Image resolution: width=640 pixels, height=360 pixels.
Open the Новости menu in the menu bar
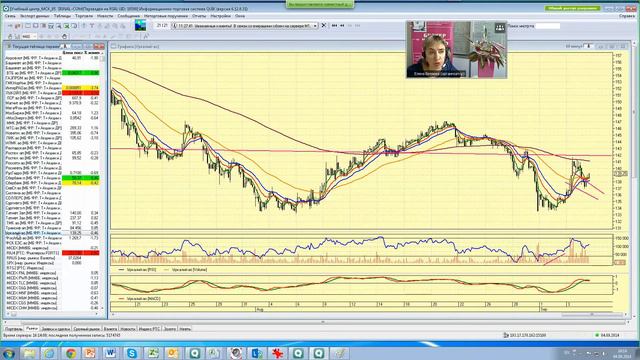(x=105, y=16)
